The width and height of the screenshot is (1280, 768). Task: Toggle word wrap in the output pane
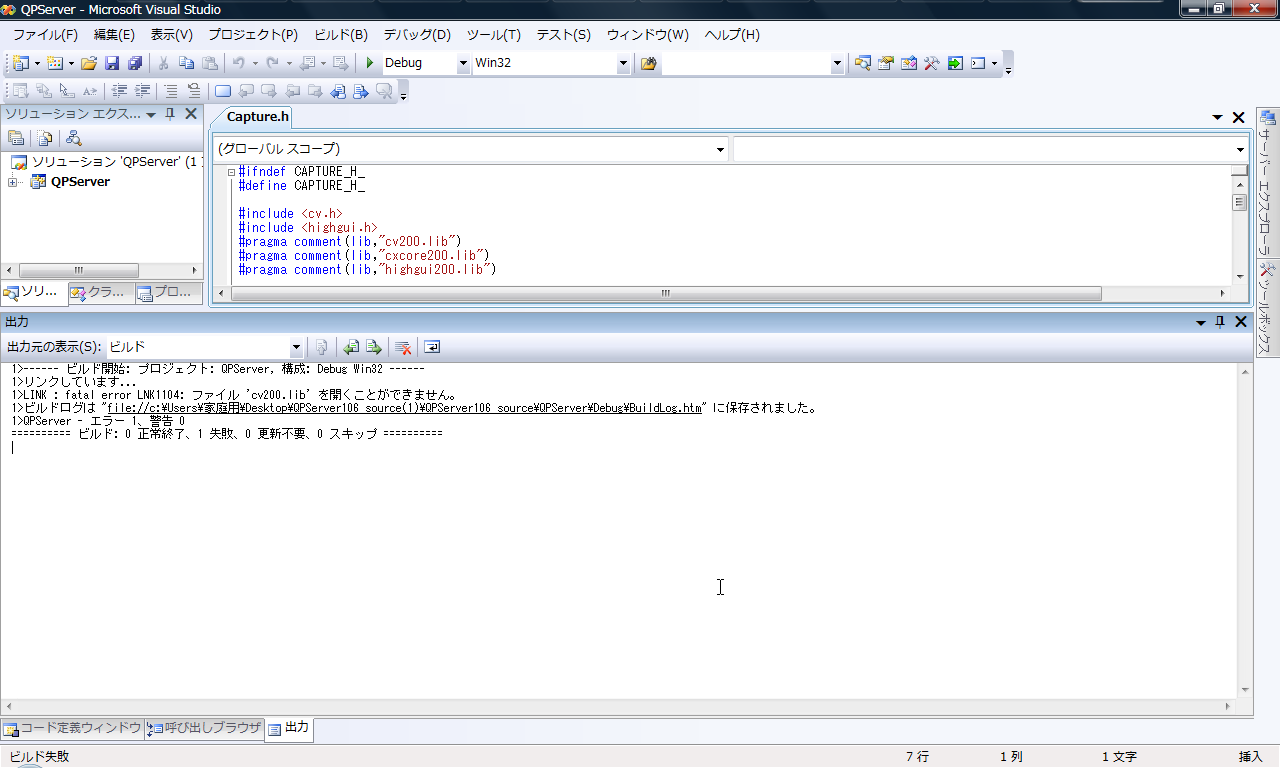432,347
